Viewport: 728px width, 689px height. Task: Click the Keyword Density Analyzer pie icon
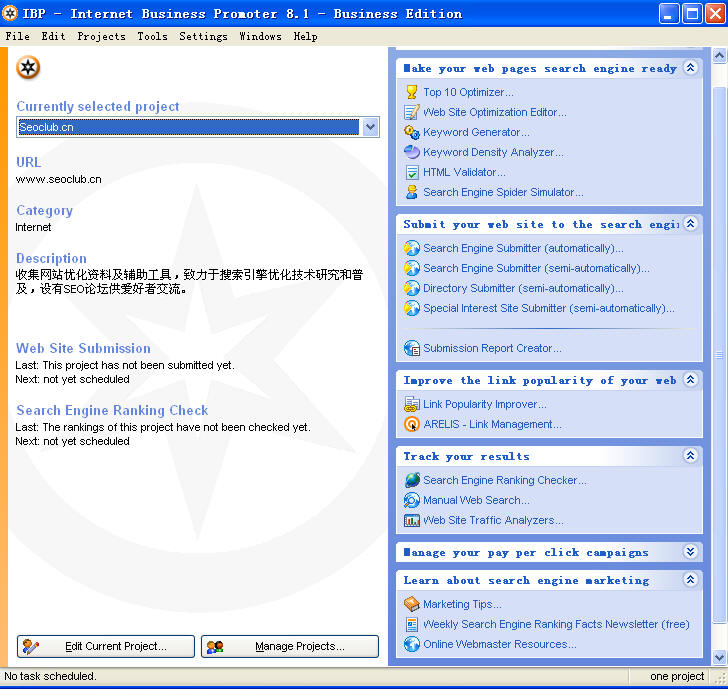411,152
